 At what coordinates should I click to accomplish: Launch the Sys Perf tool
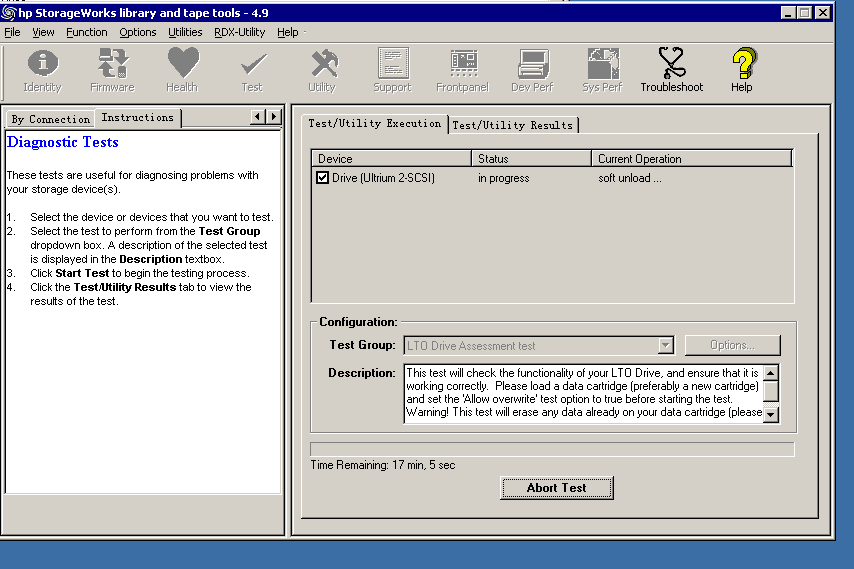(x=602, y=70)
